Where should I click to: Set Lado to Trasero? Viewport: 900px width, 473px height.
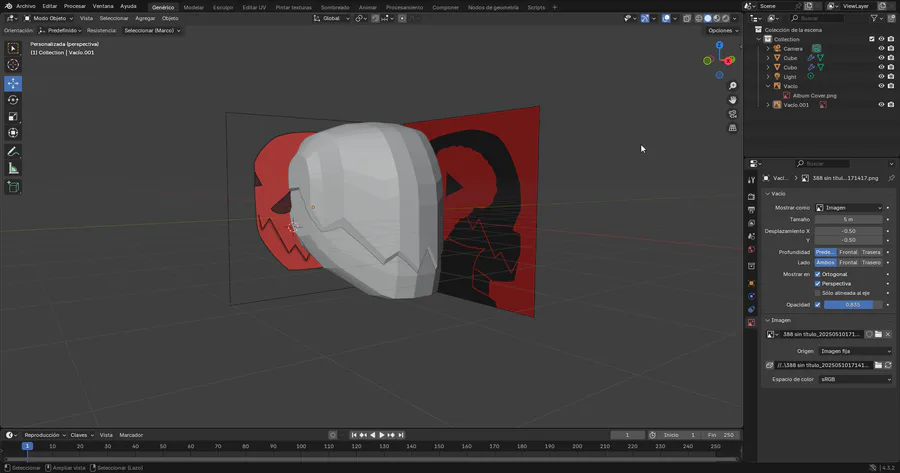click(871, 262)
